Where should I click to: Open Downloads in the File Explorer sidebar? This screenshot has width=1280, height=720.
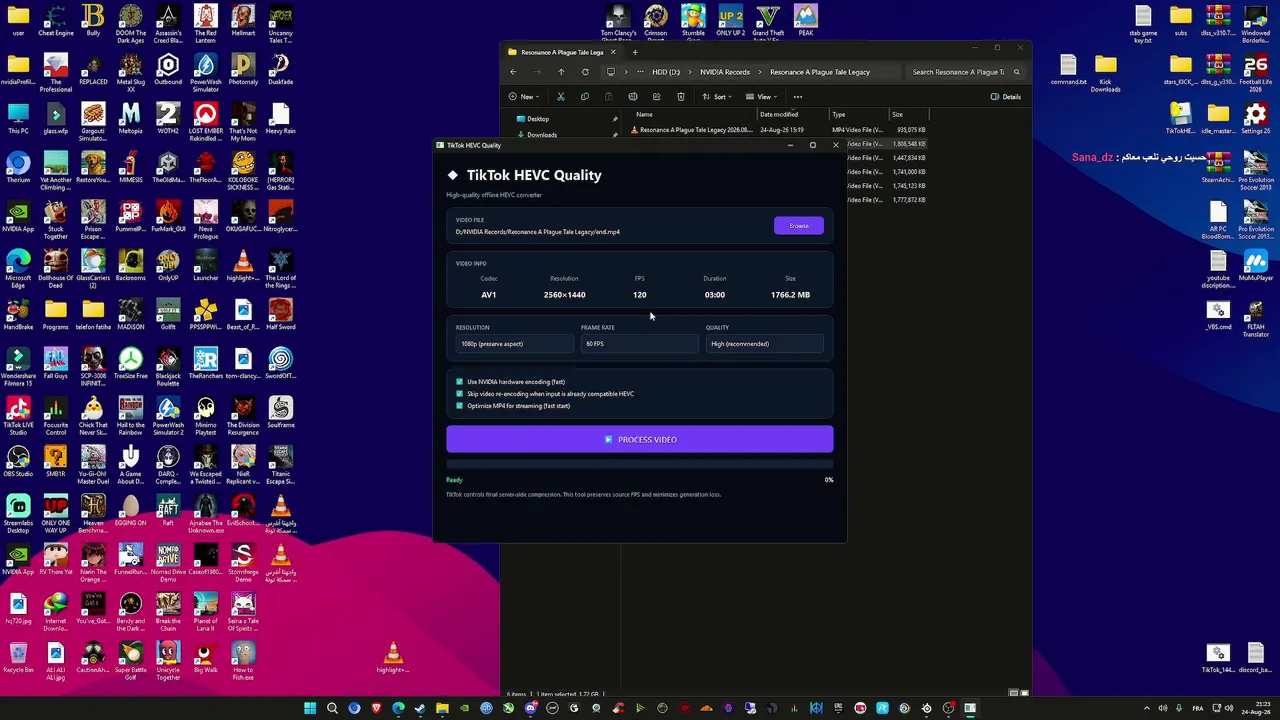coord(541,135)
